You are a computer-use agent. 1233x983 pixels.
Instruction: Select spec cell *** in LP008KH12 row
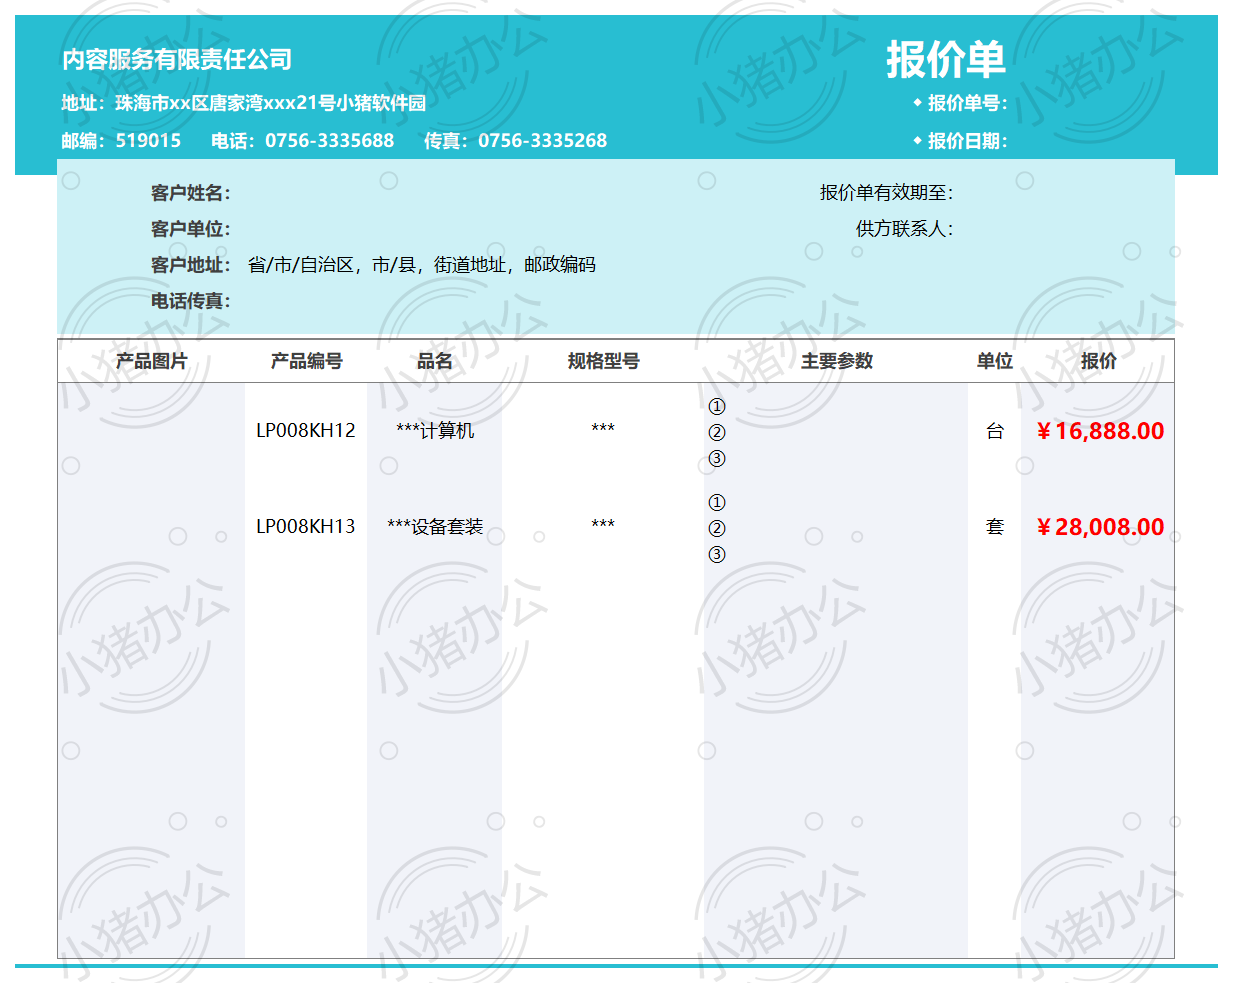coord(603,428)
